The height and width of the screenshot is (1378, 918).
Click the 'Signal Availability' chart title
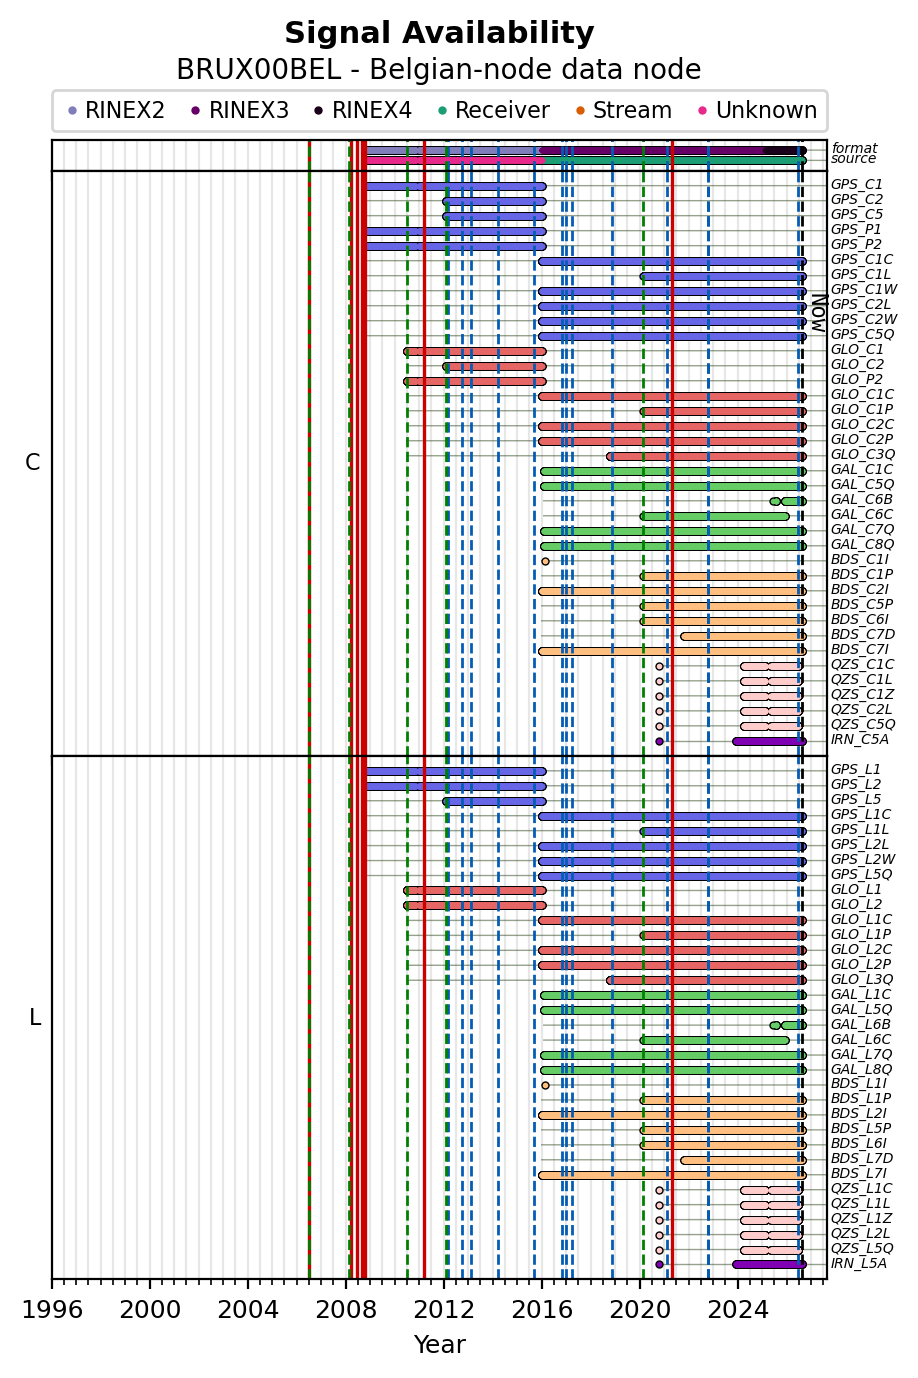[x=439, y=34]
